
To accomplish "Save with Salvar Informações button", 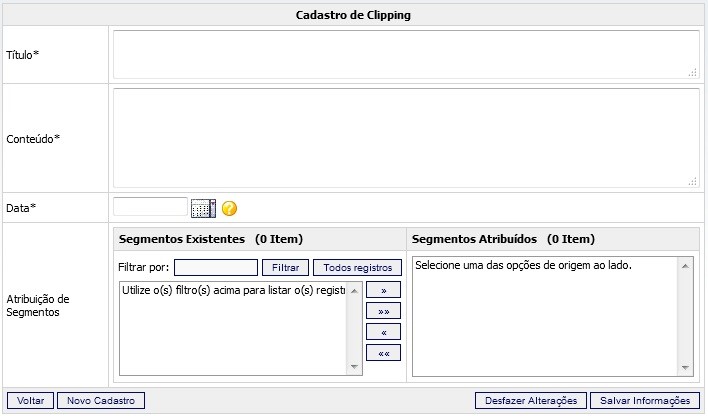I will (645, 401).
